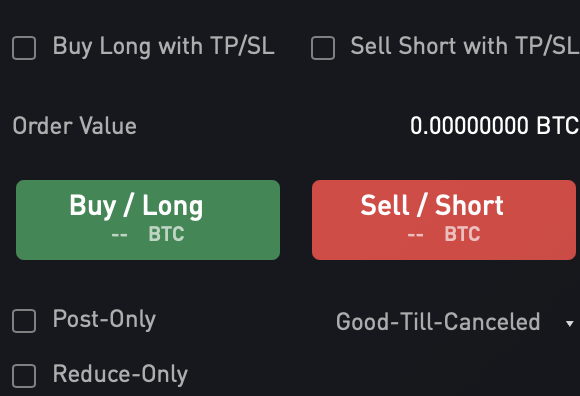580x396 pixels.
Task: Toggle the Post-Only checkbox
Action: point(24,321)
